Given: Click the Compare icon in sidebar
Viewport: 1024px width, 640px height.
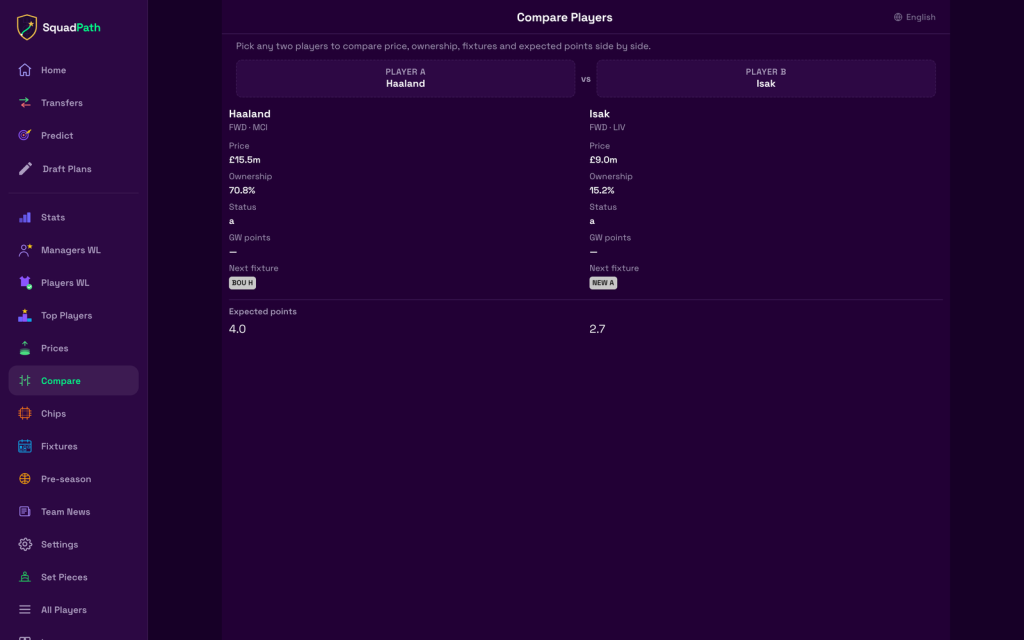Looking at the screenshot, I should click(25, 381).
